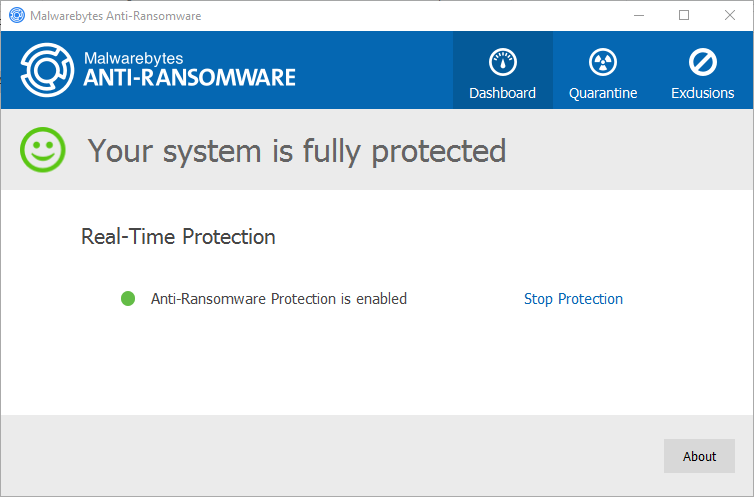754x497 pixels.
Task: Click the Dashboard gauge icon
Action: (503, 62)
